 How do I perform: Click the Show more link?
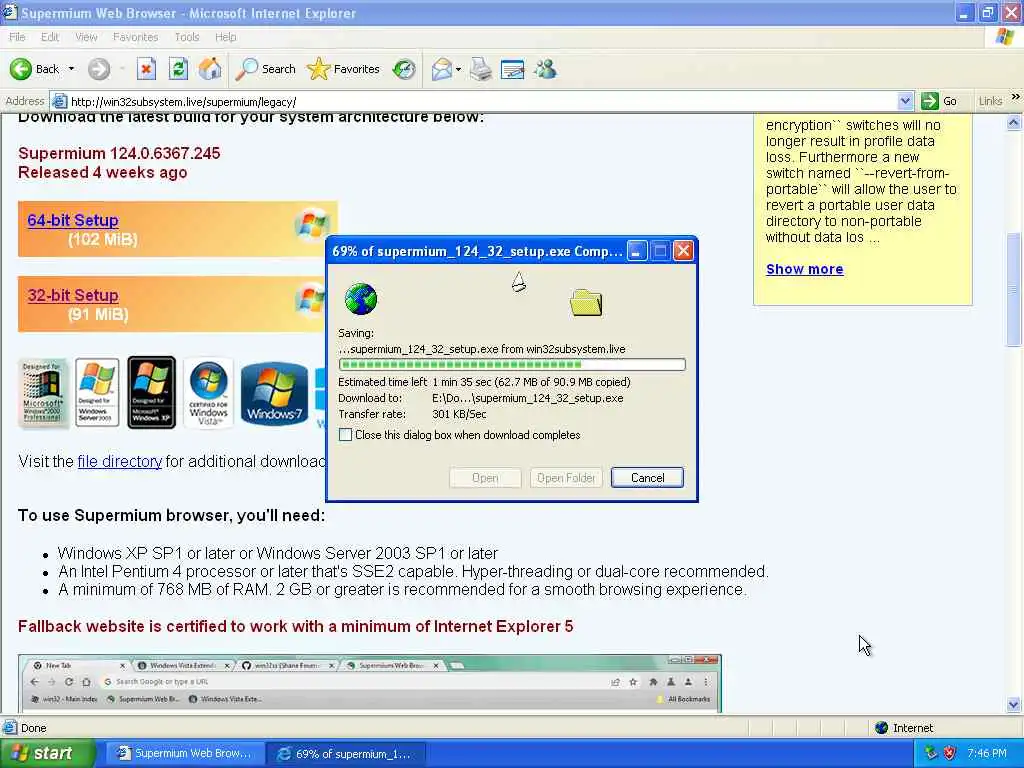pyautogui.click(x=805, y=269)
